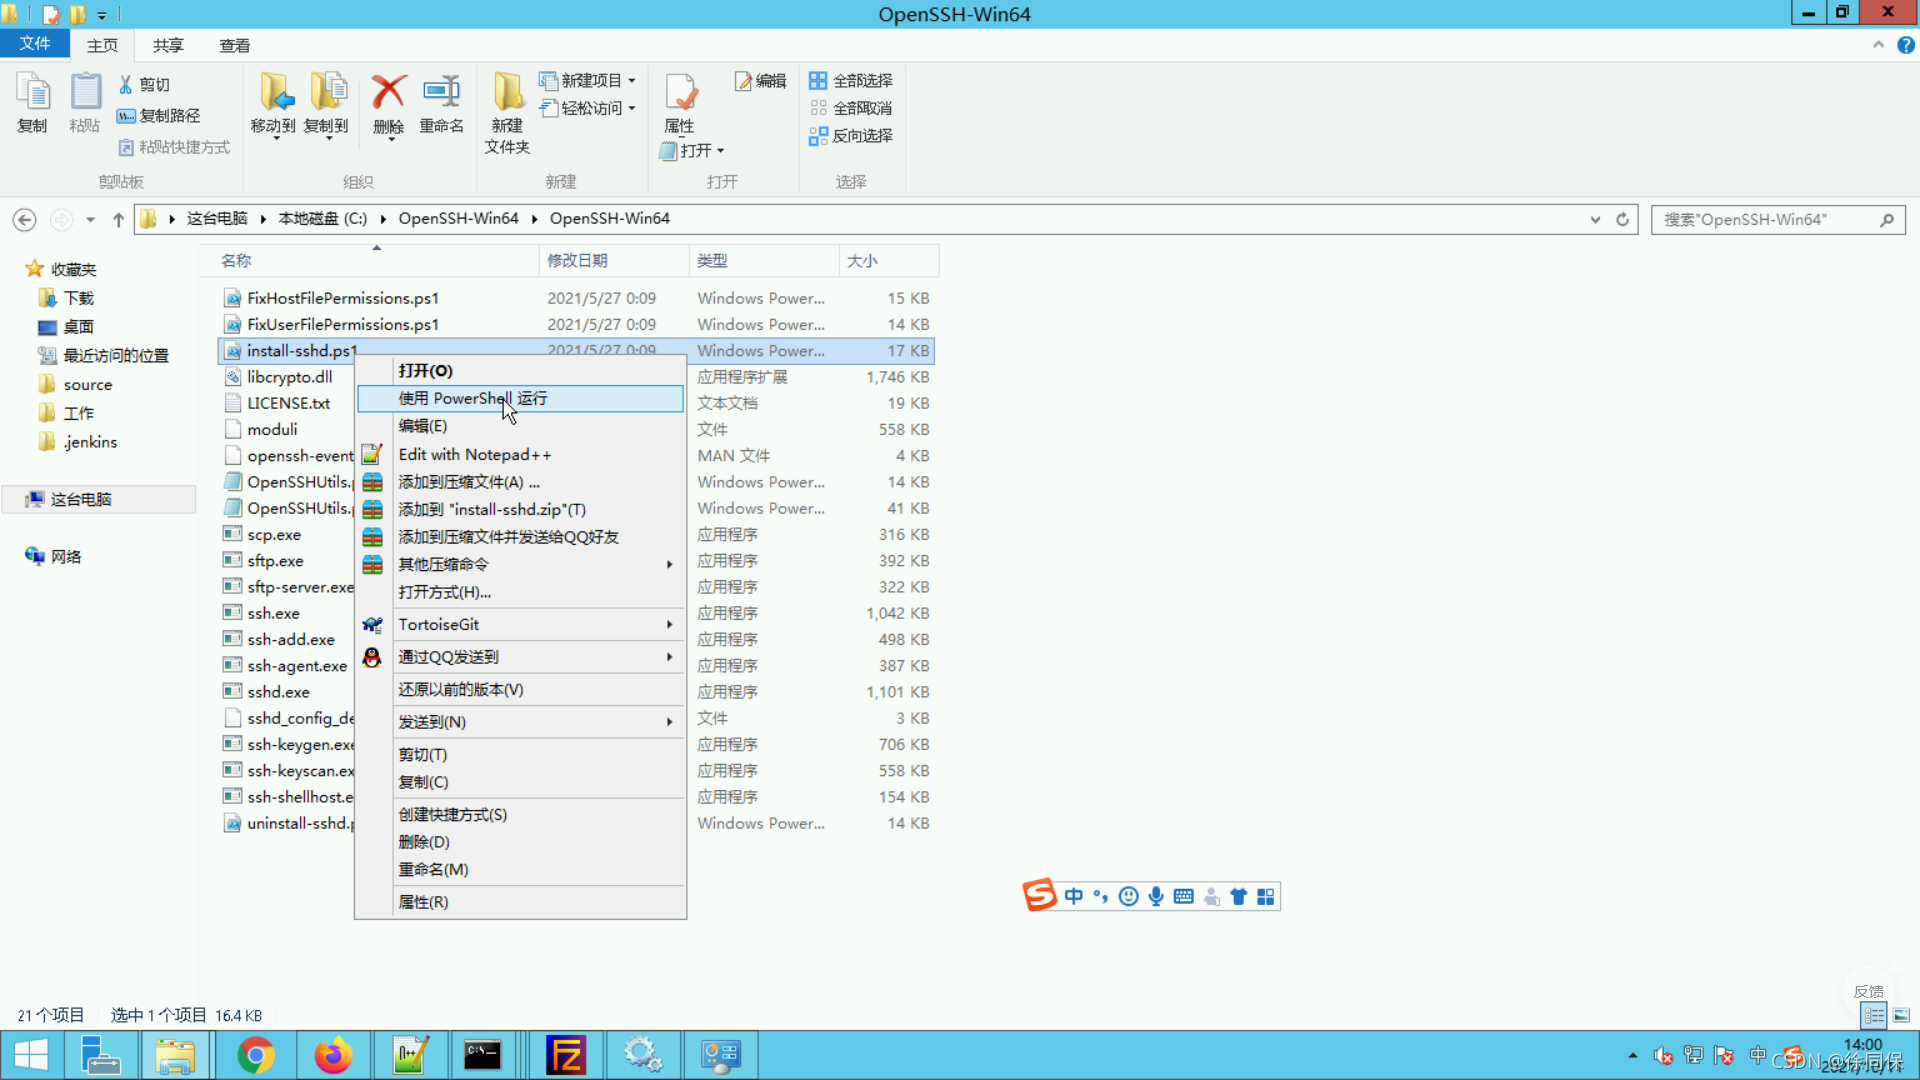Click Select All (全部选择) in the ribbon
Image resolution: width=1920 pixels, height=1080 pixels.
[x=851, y=81]
